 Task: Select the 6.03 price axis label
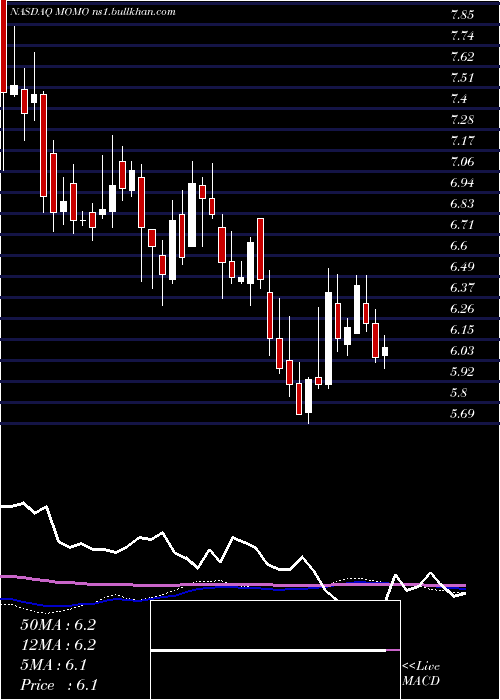[x=462, y=350]
